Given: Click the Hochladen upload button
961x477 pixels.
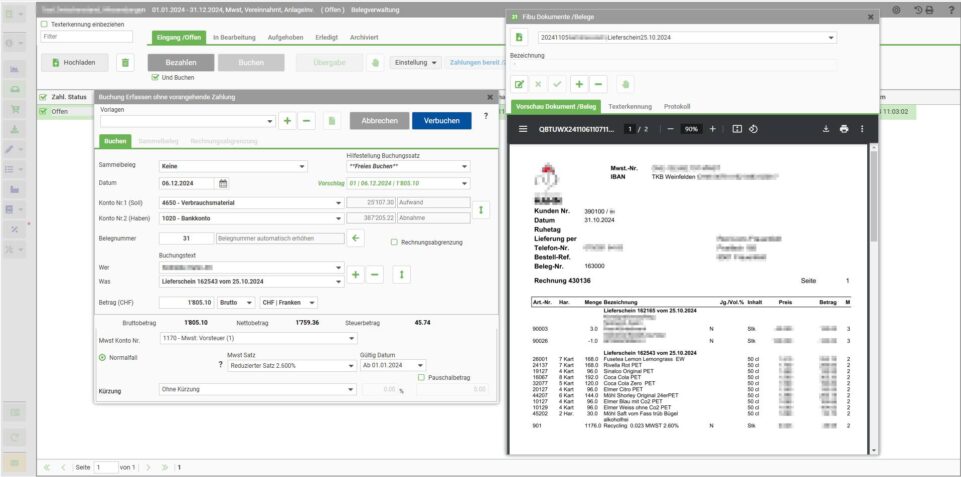Looking at the screenshot, I should pos(75,63).
